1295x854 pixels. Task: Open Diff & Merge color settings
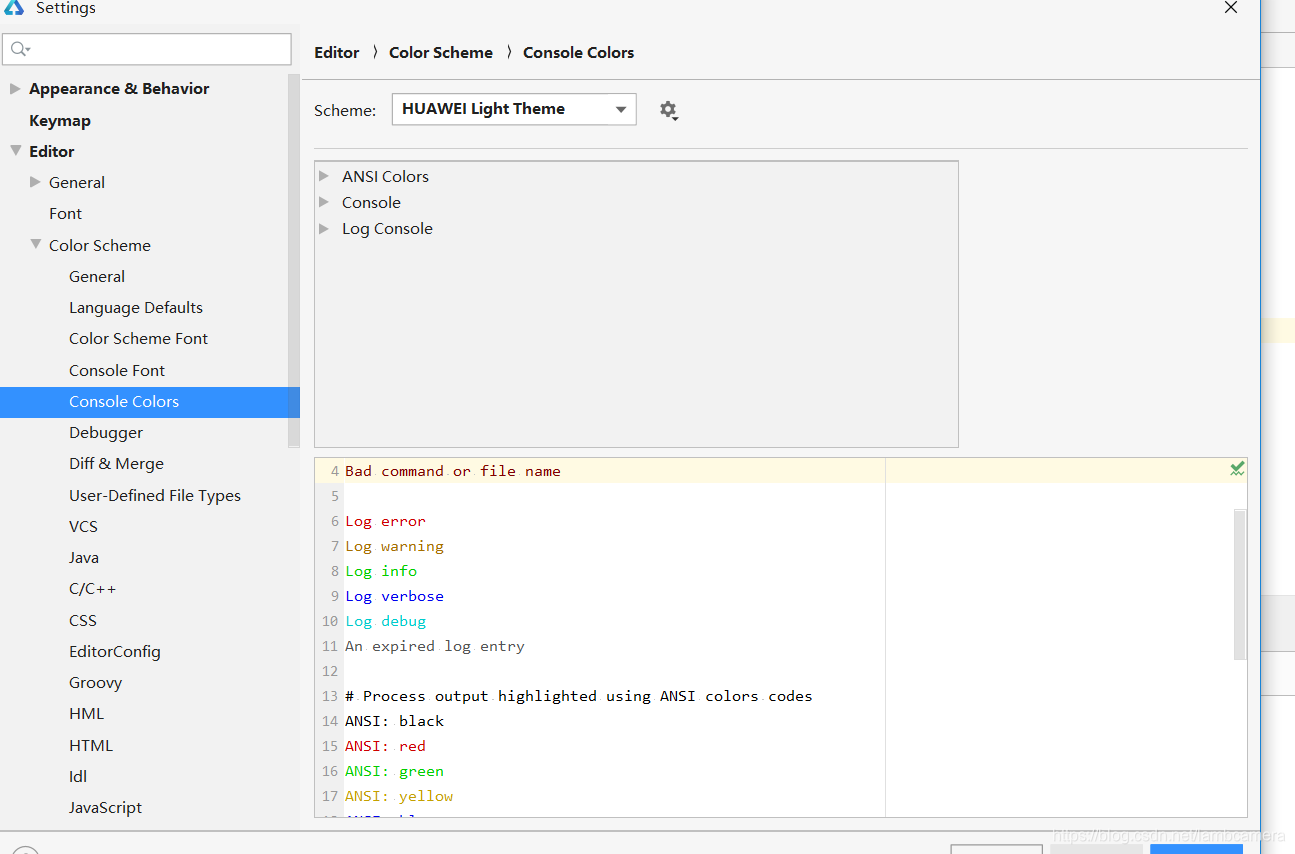click(x=116, y=463)
